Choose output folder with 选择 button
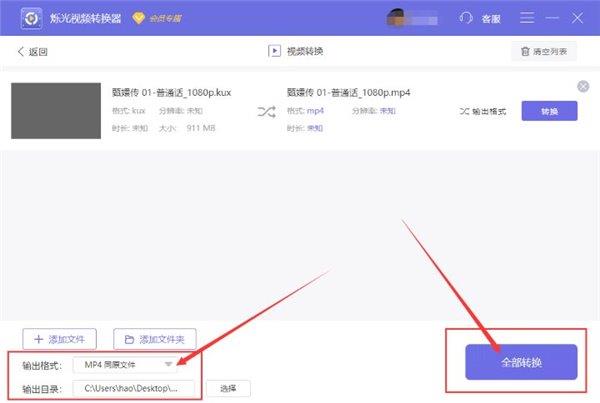 (228, 388)
